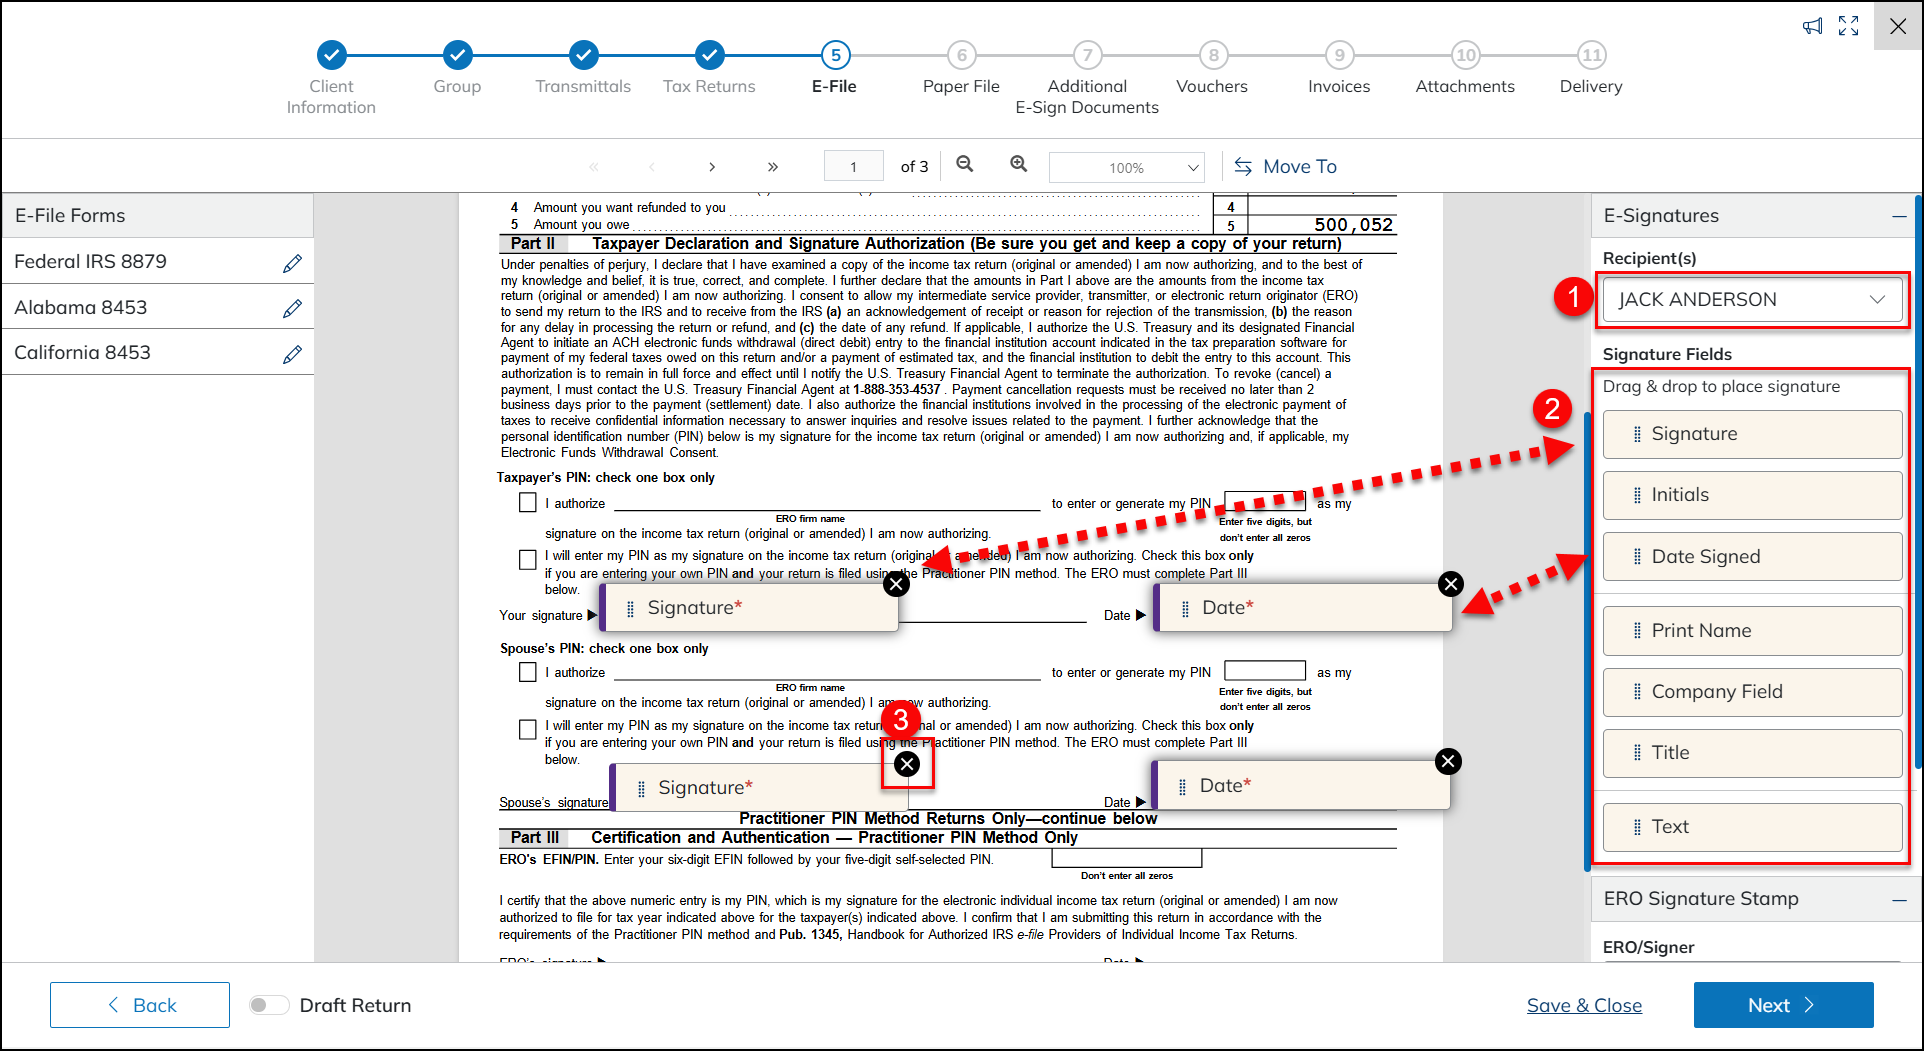Enter full screen mode
The image size is (1924, 1051).
[1848, 27]
